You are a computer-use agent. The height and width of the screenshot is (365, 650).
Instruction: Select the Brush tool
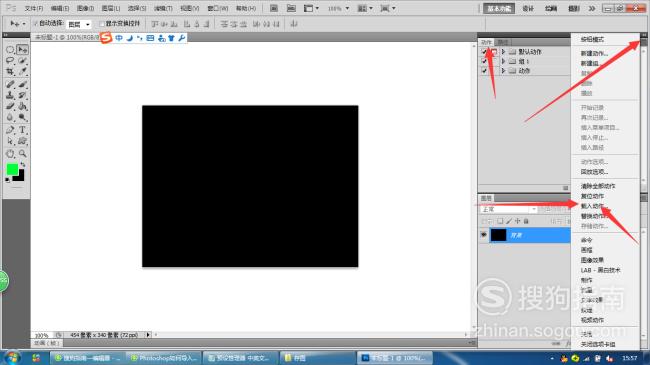(x=23, y=85)
